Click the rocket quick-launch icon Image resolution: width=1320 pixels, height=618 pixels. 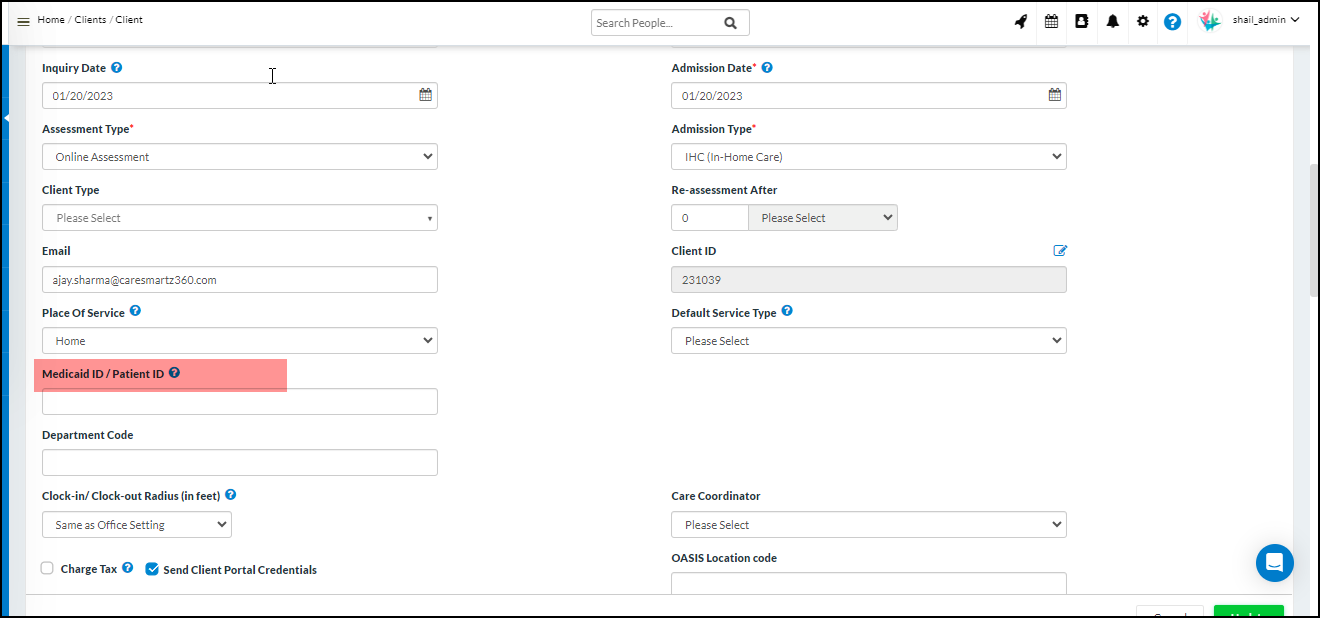(x=1021, y=21)
